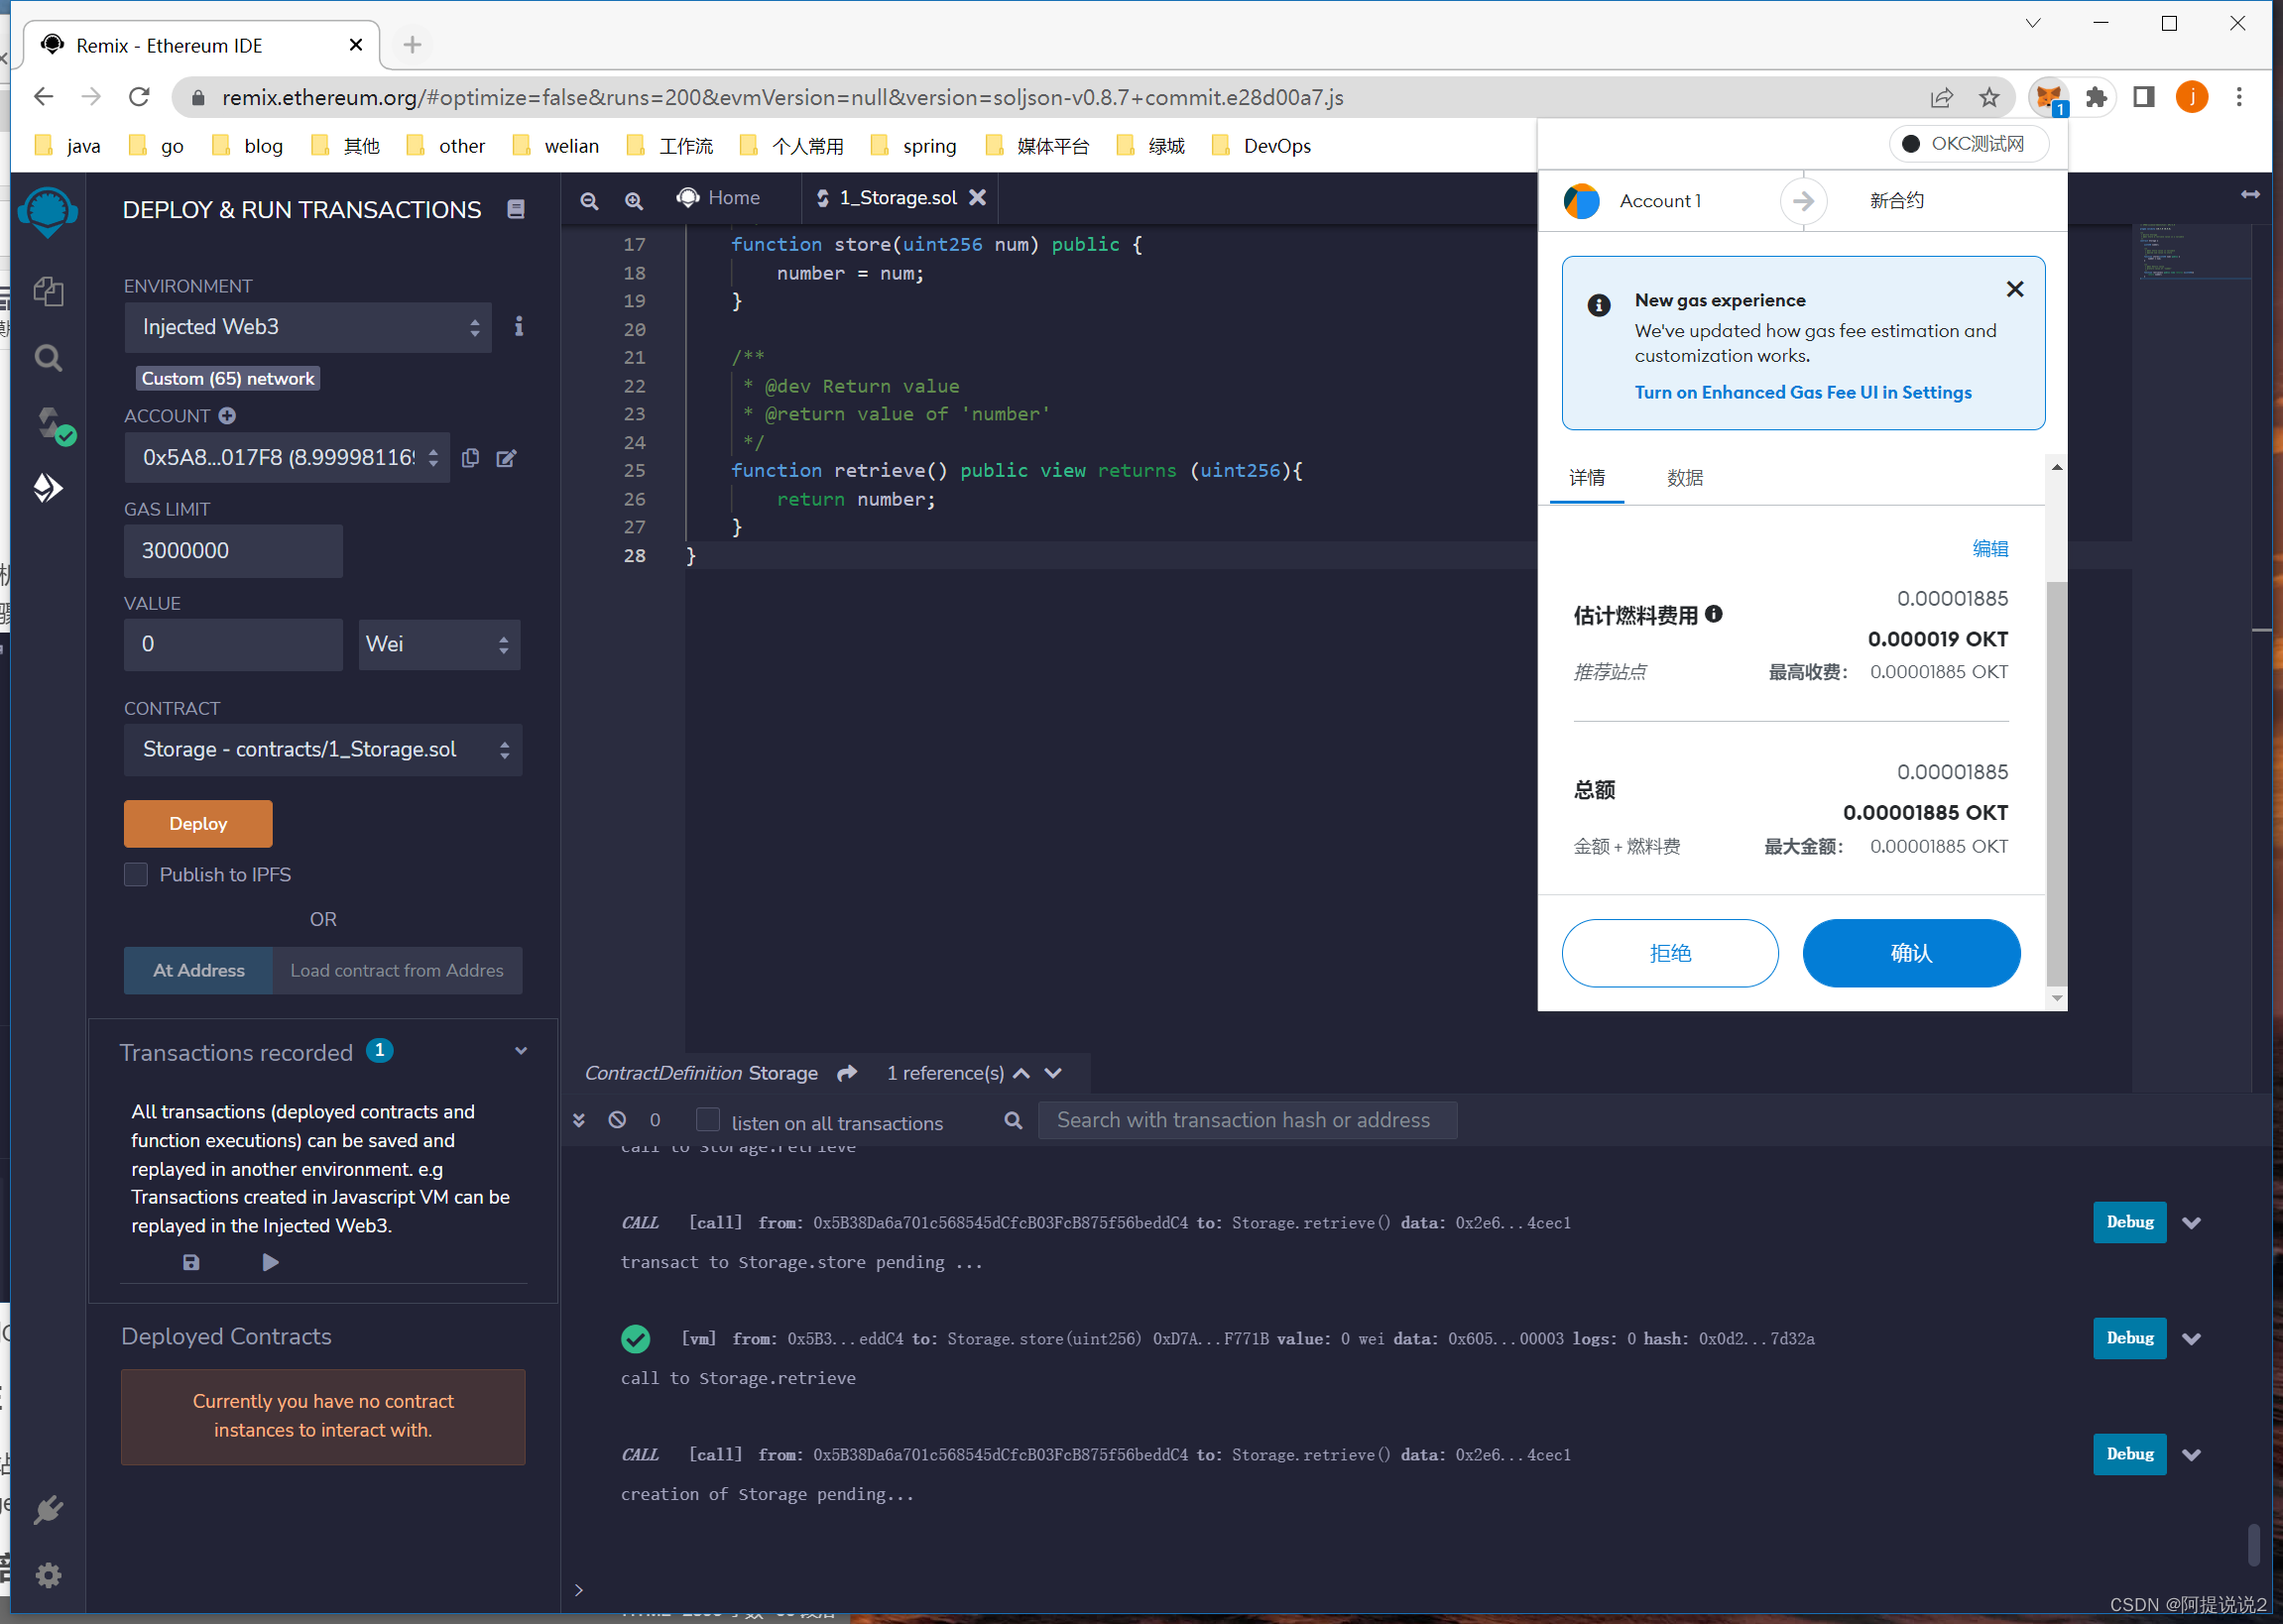2283x1624 pixels.
Task: Click Turn on Enhanced Gas Fee link
Action: click(x=1802, y=392)
